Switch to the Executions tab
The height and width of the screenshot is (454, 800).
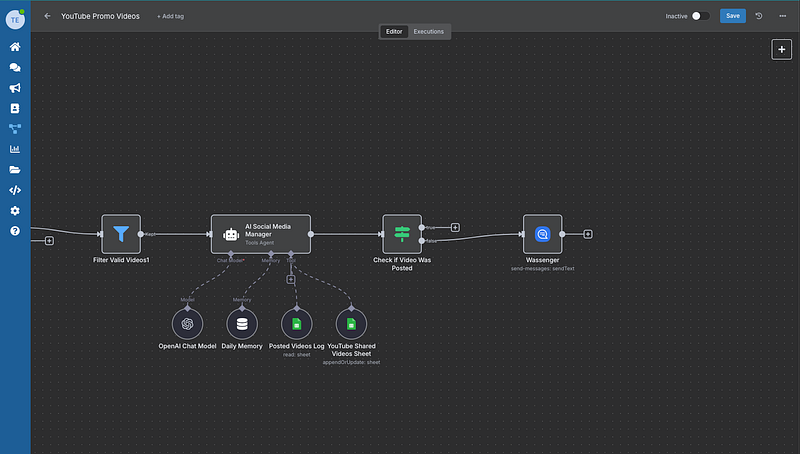(428, 32)
